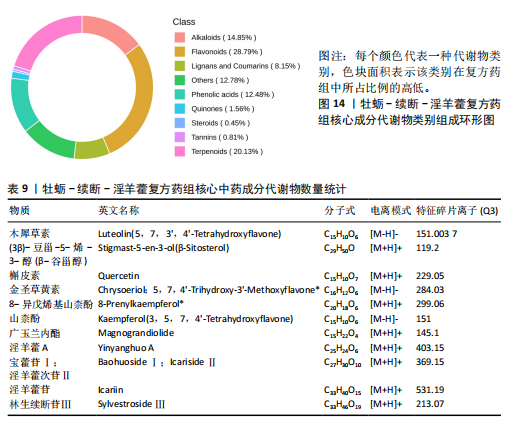Click the Class legend title
Viewport: 513px width, 430px height.
184,22
